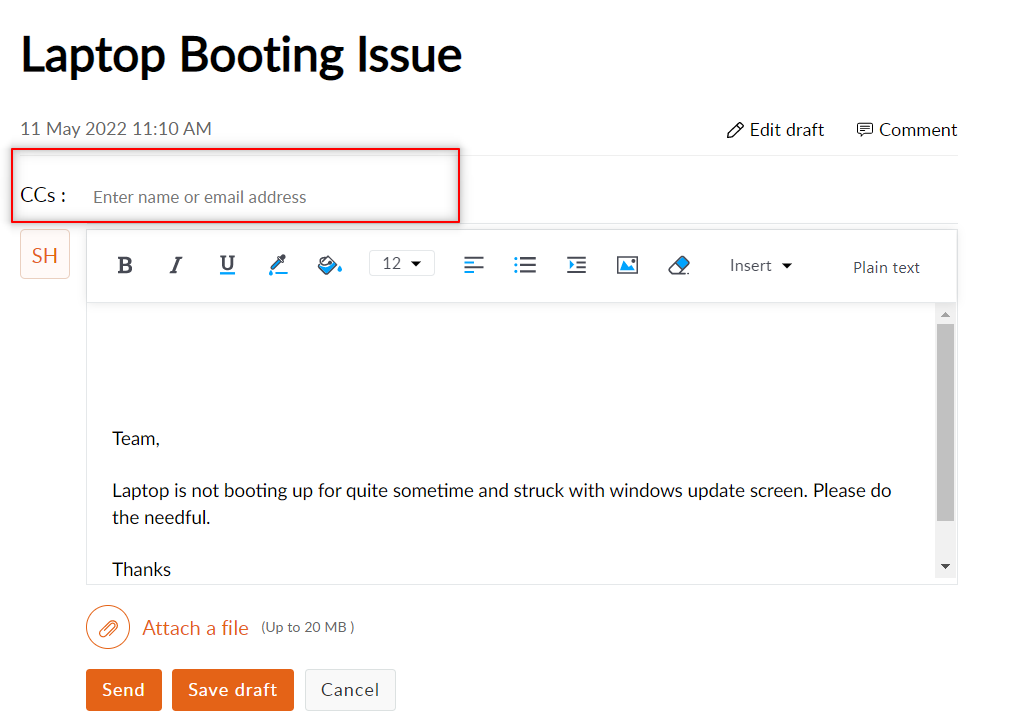This screenshot has width=1021, height=717.
Task: Click the speech bubble Comment icon
Action: 864,130
